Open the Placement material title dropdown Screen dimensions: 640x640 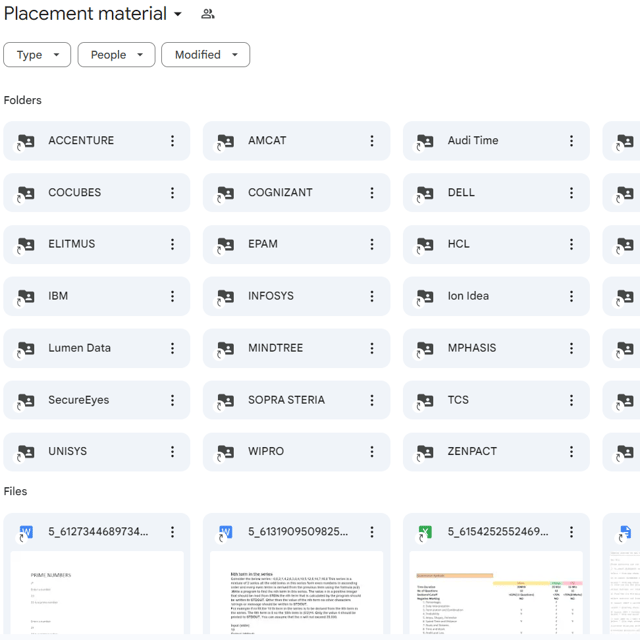tap(178, 14)
